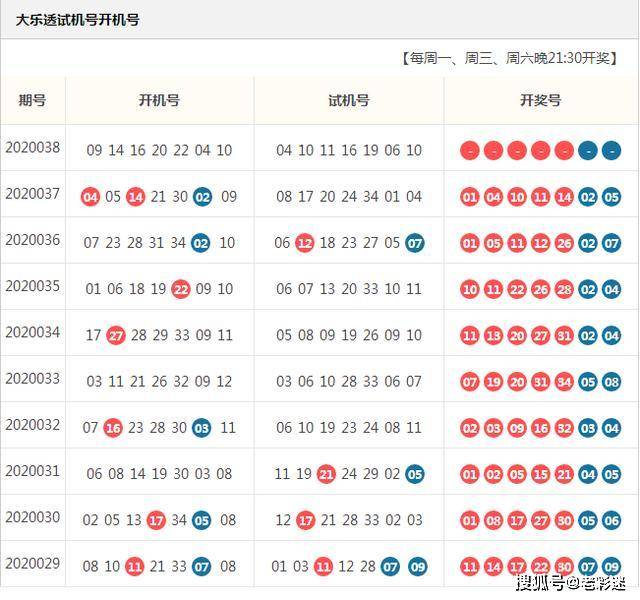Click red ball 10 in 2020037 开奖号 column
640x600 pixels.
[517, 197]
